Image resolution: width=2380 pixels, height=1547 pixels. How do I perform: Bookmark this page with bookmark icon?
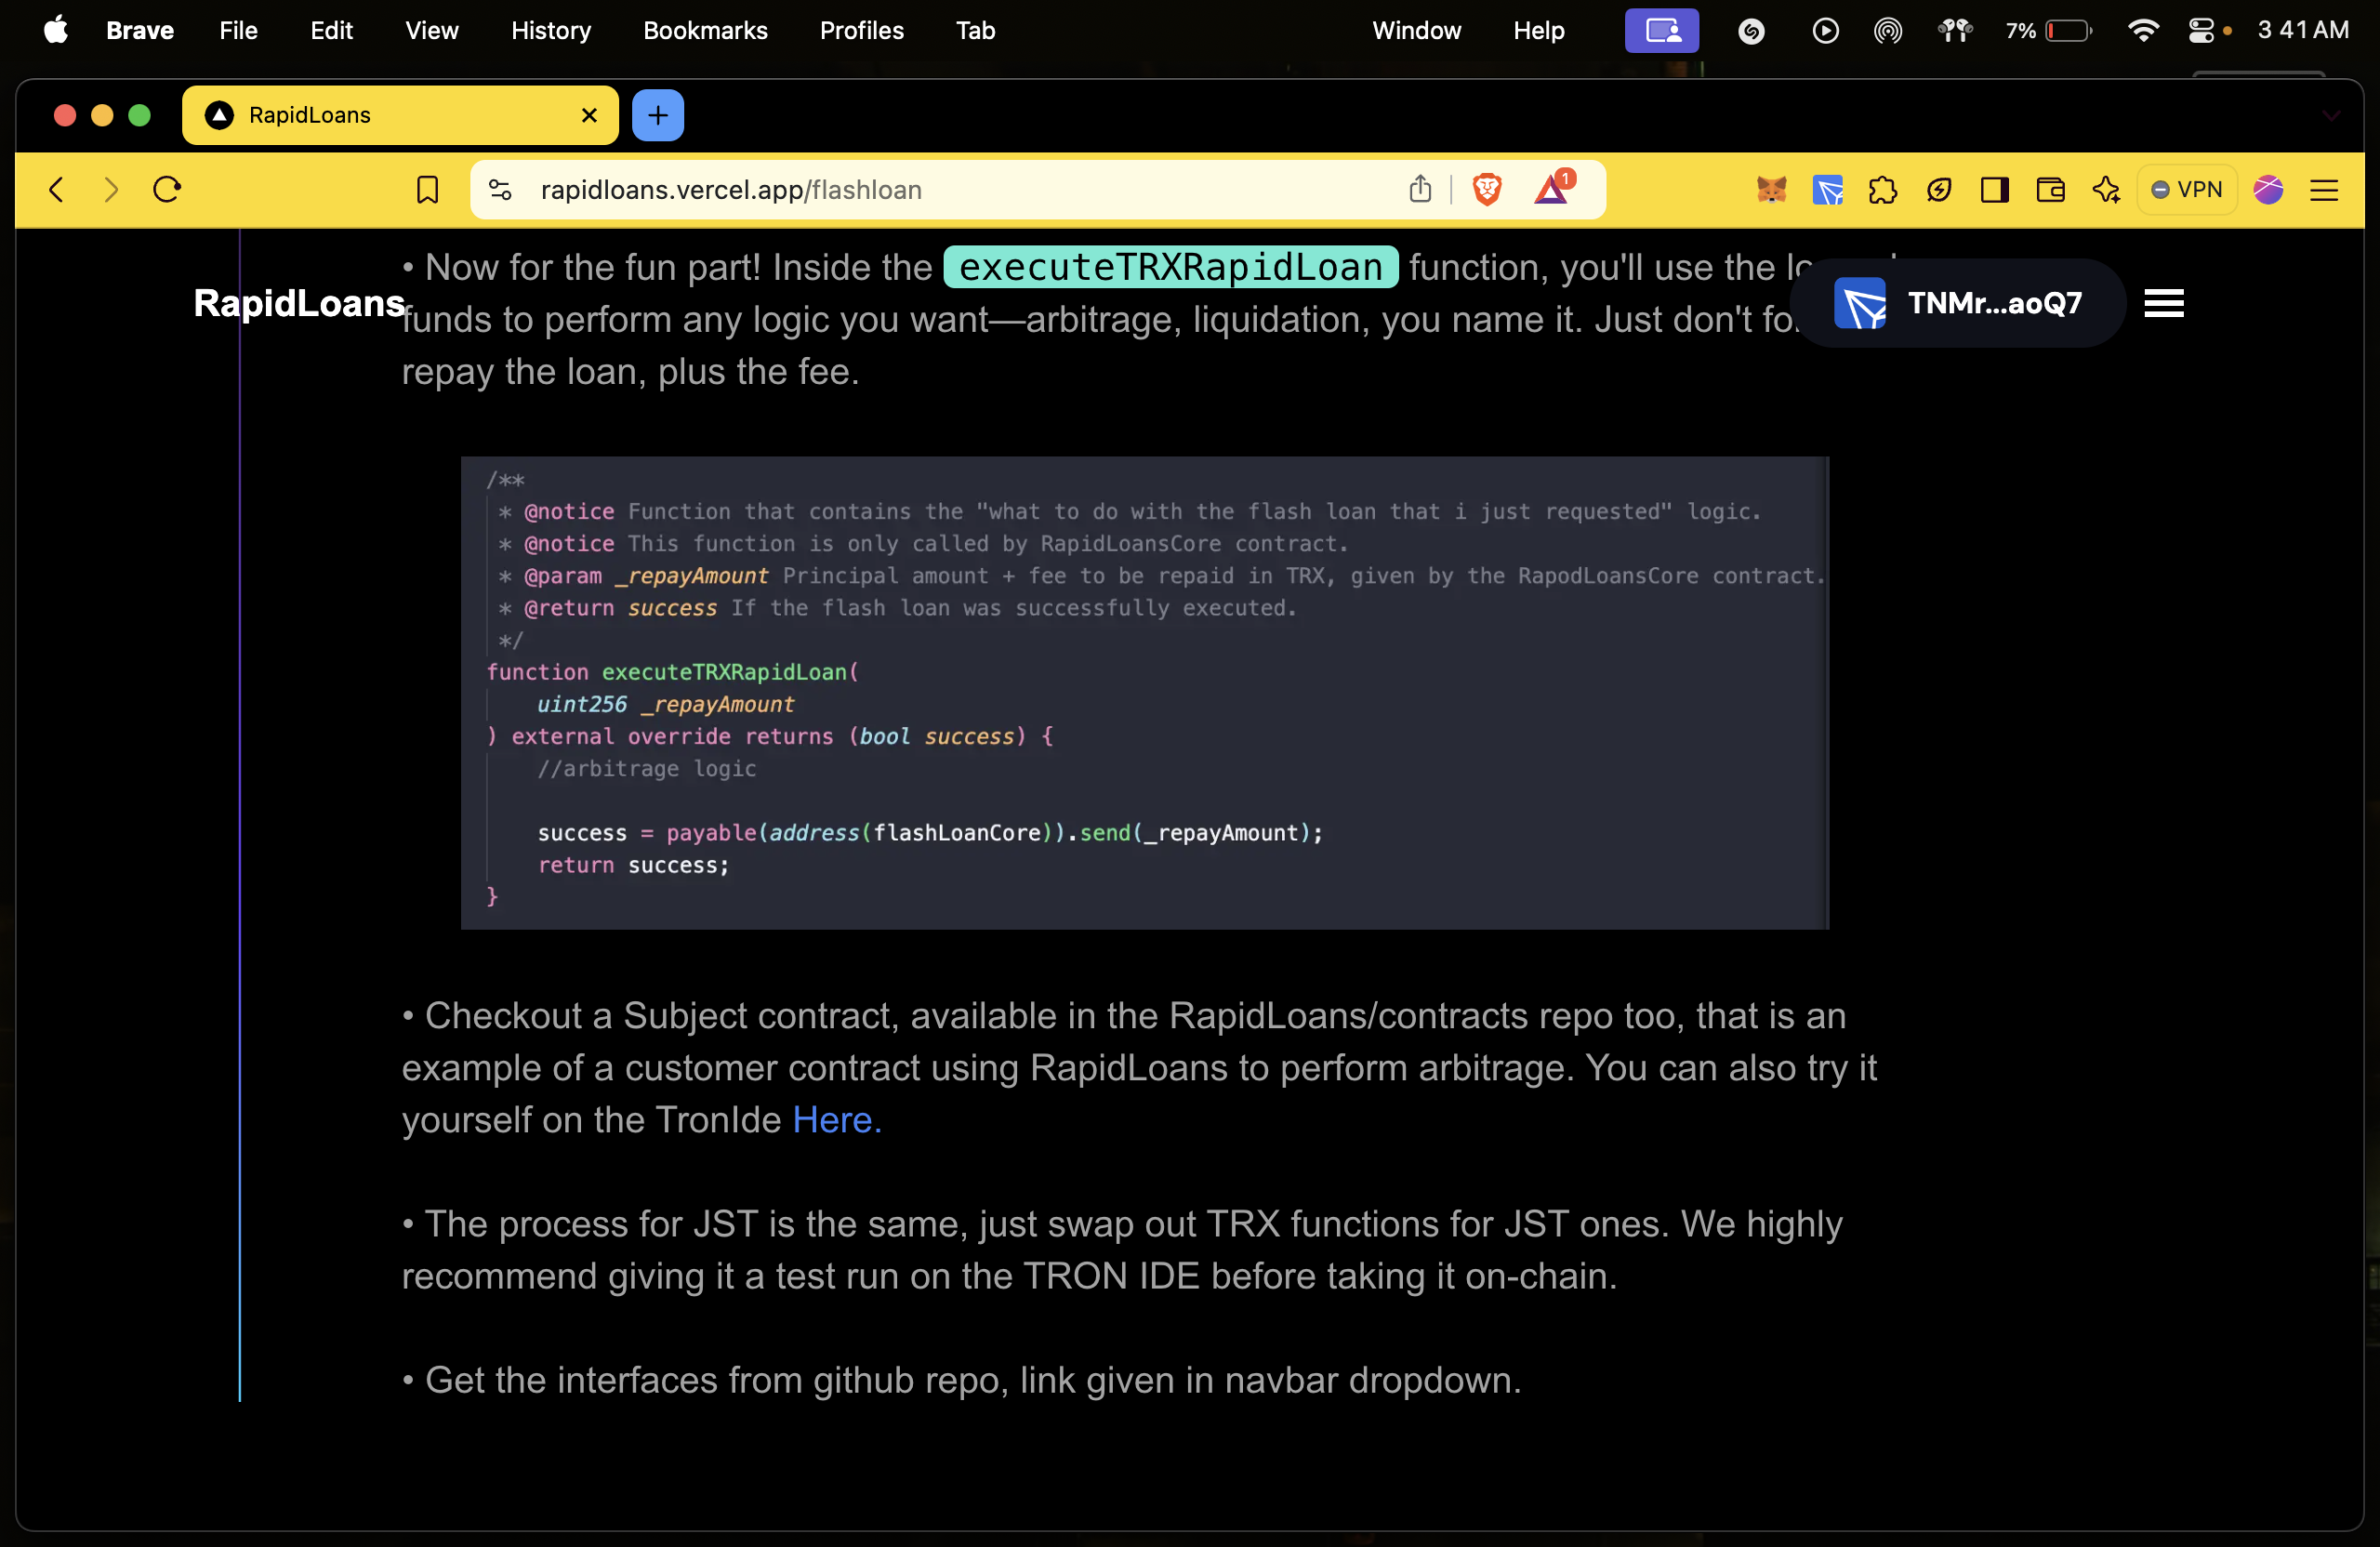[x=427, y=190]
